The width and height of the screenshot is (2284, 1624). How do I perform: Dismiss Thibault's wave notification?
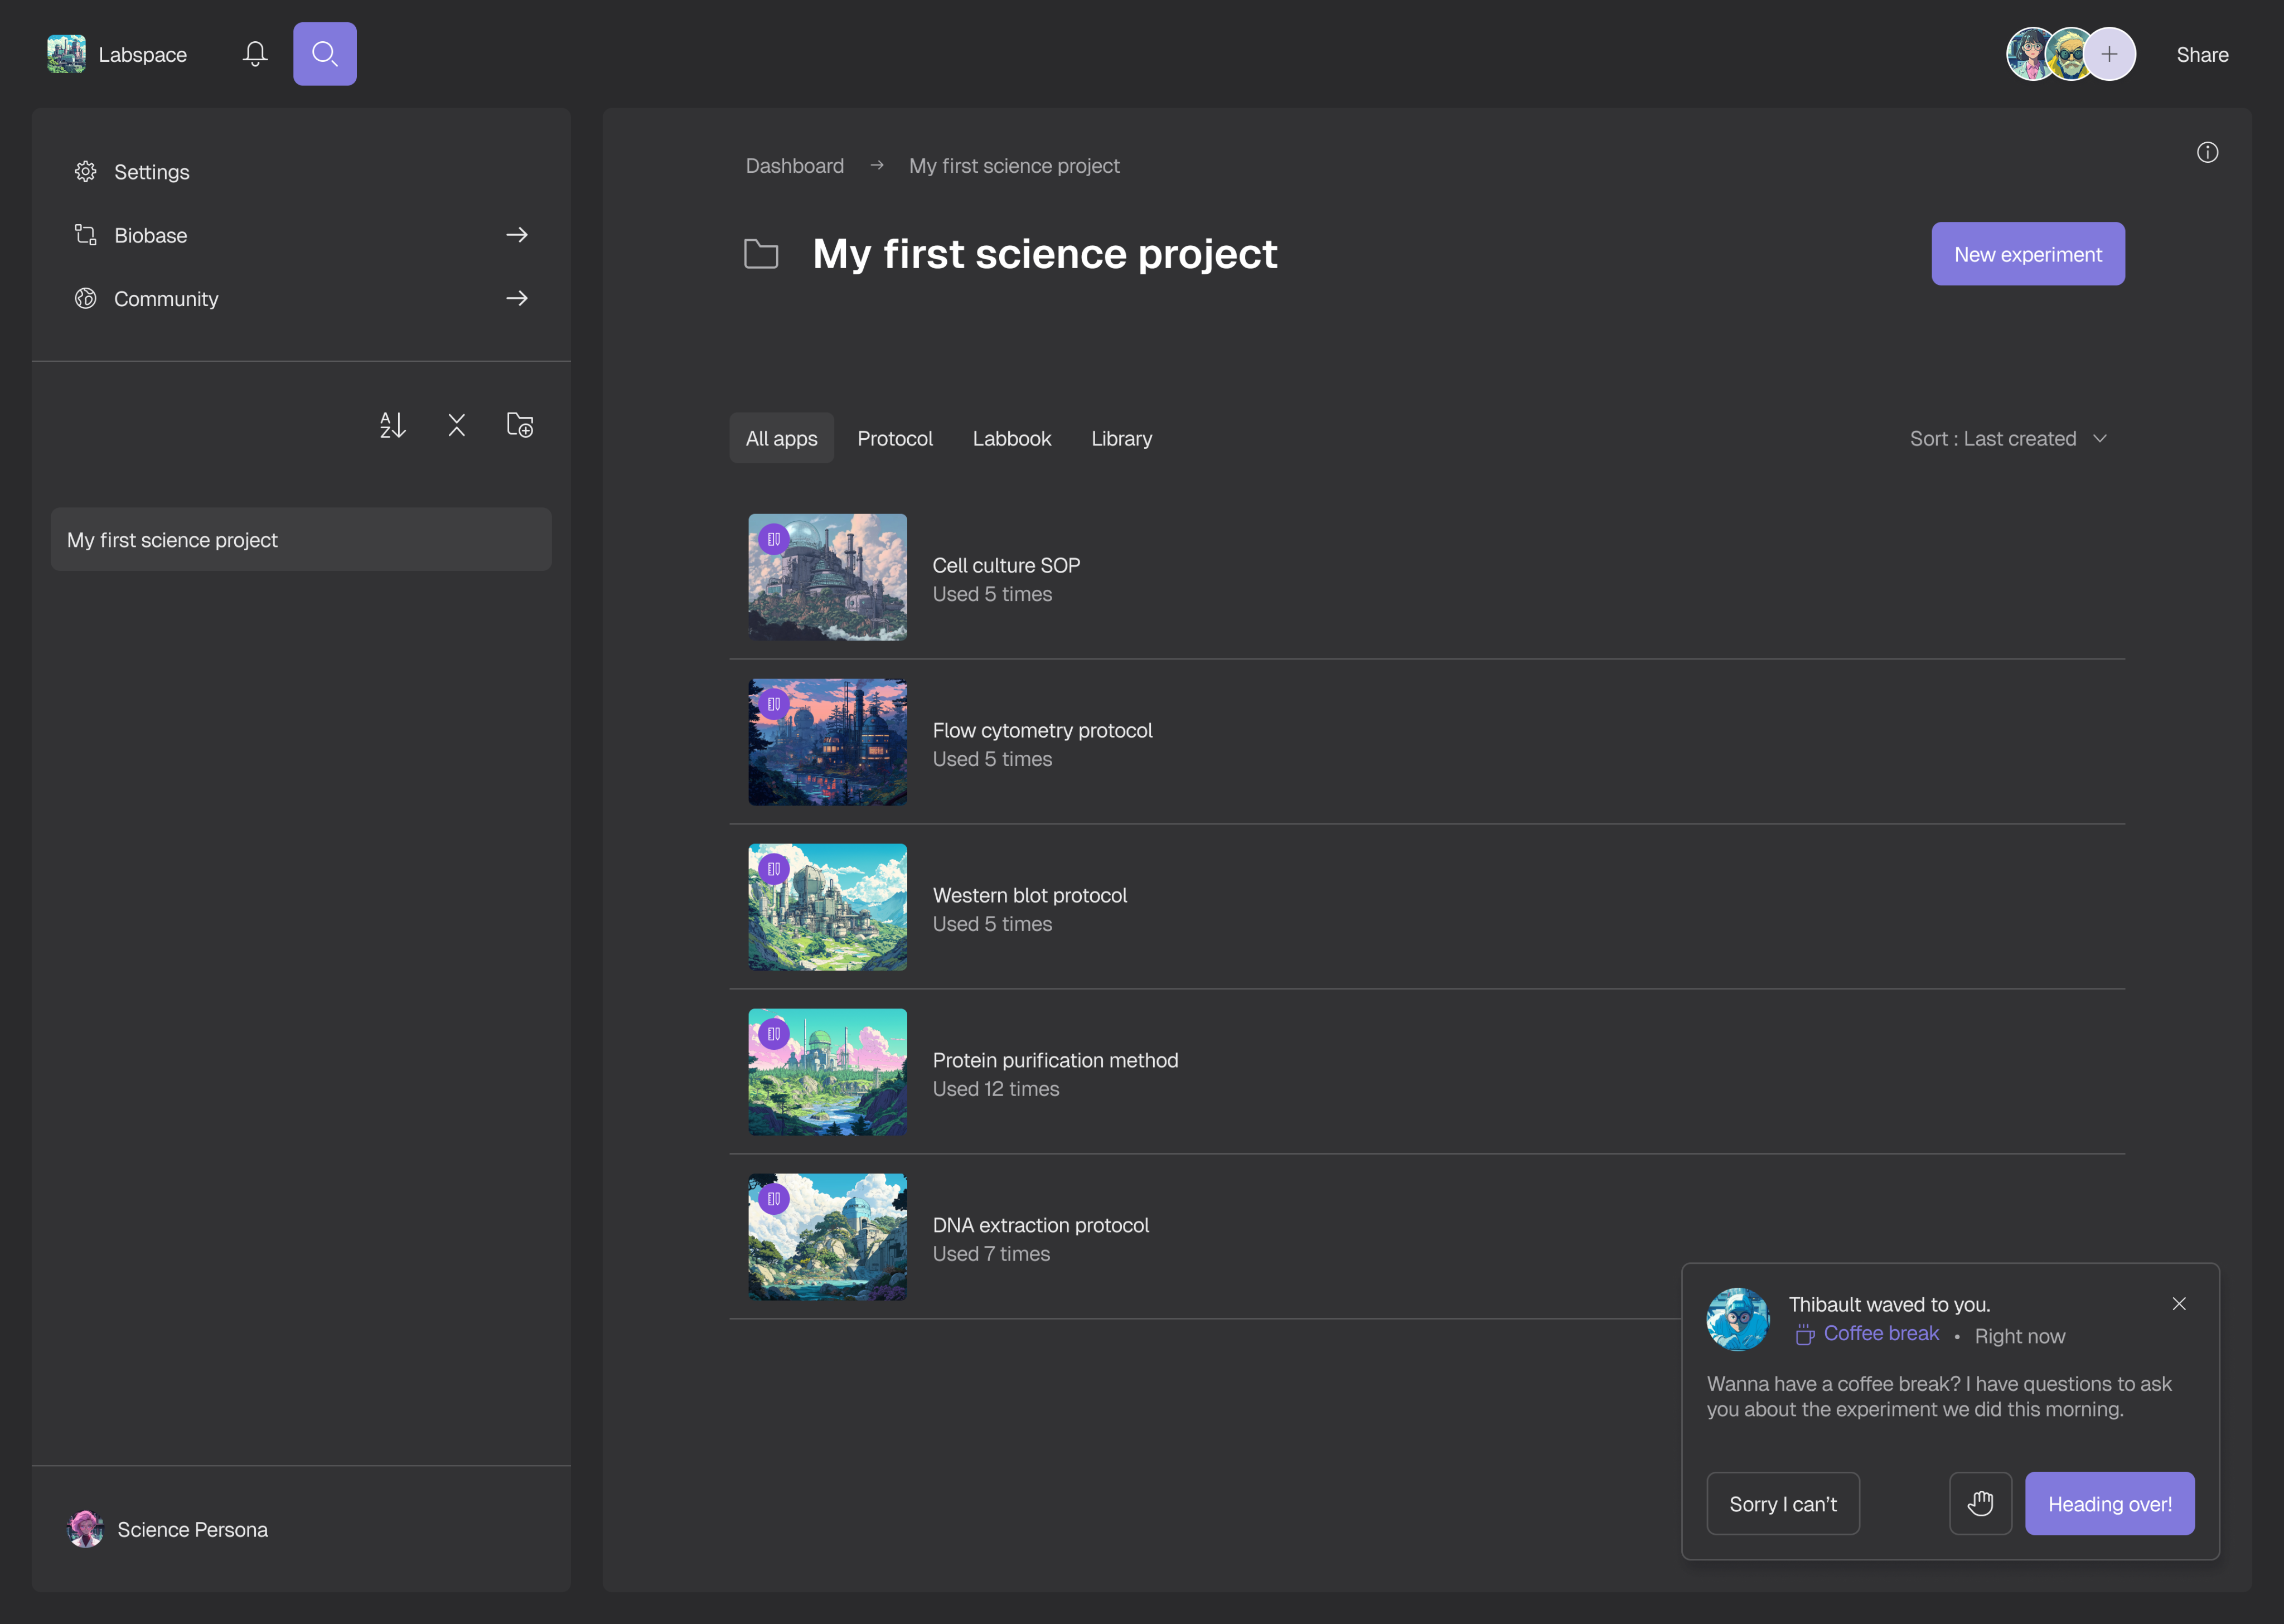(x=2179, y=1304)
